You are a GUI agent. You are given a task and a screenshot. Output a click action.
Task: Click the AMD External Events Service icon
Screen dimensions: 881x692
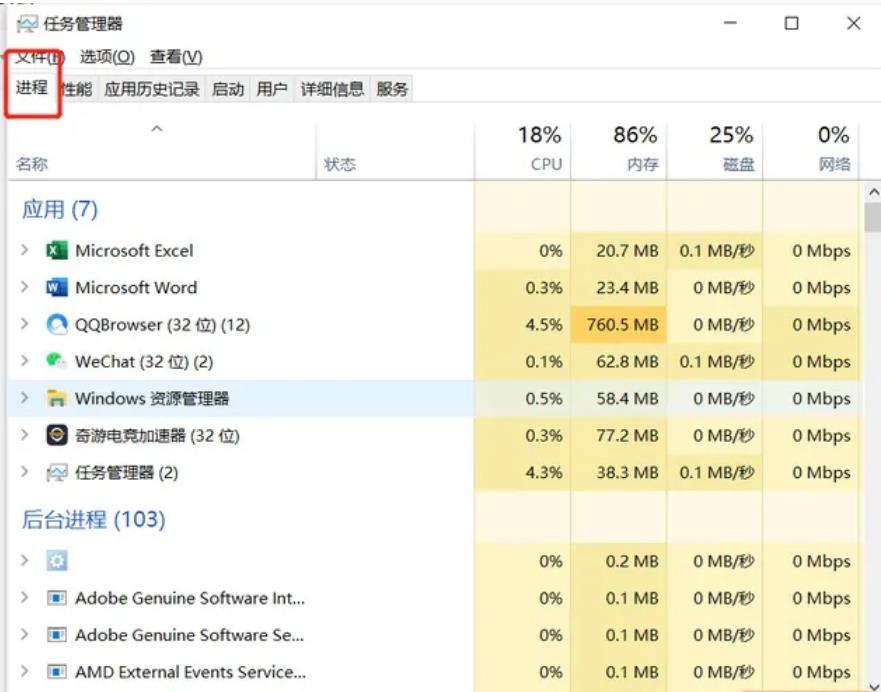click(x=57, y=672)
